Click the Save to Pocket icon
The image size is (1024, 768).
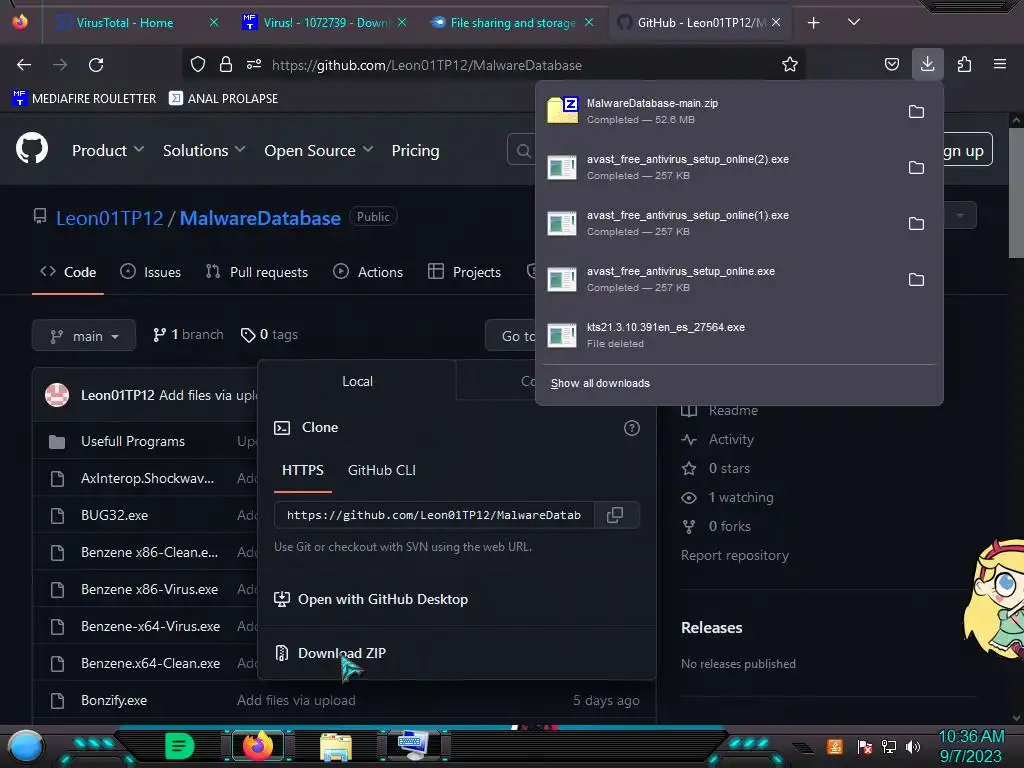pyautogui.click(x=891, y=64)
